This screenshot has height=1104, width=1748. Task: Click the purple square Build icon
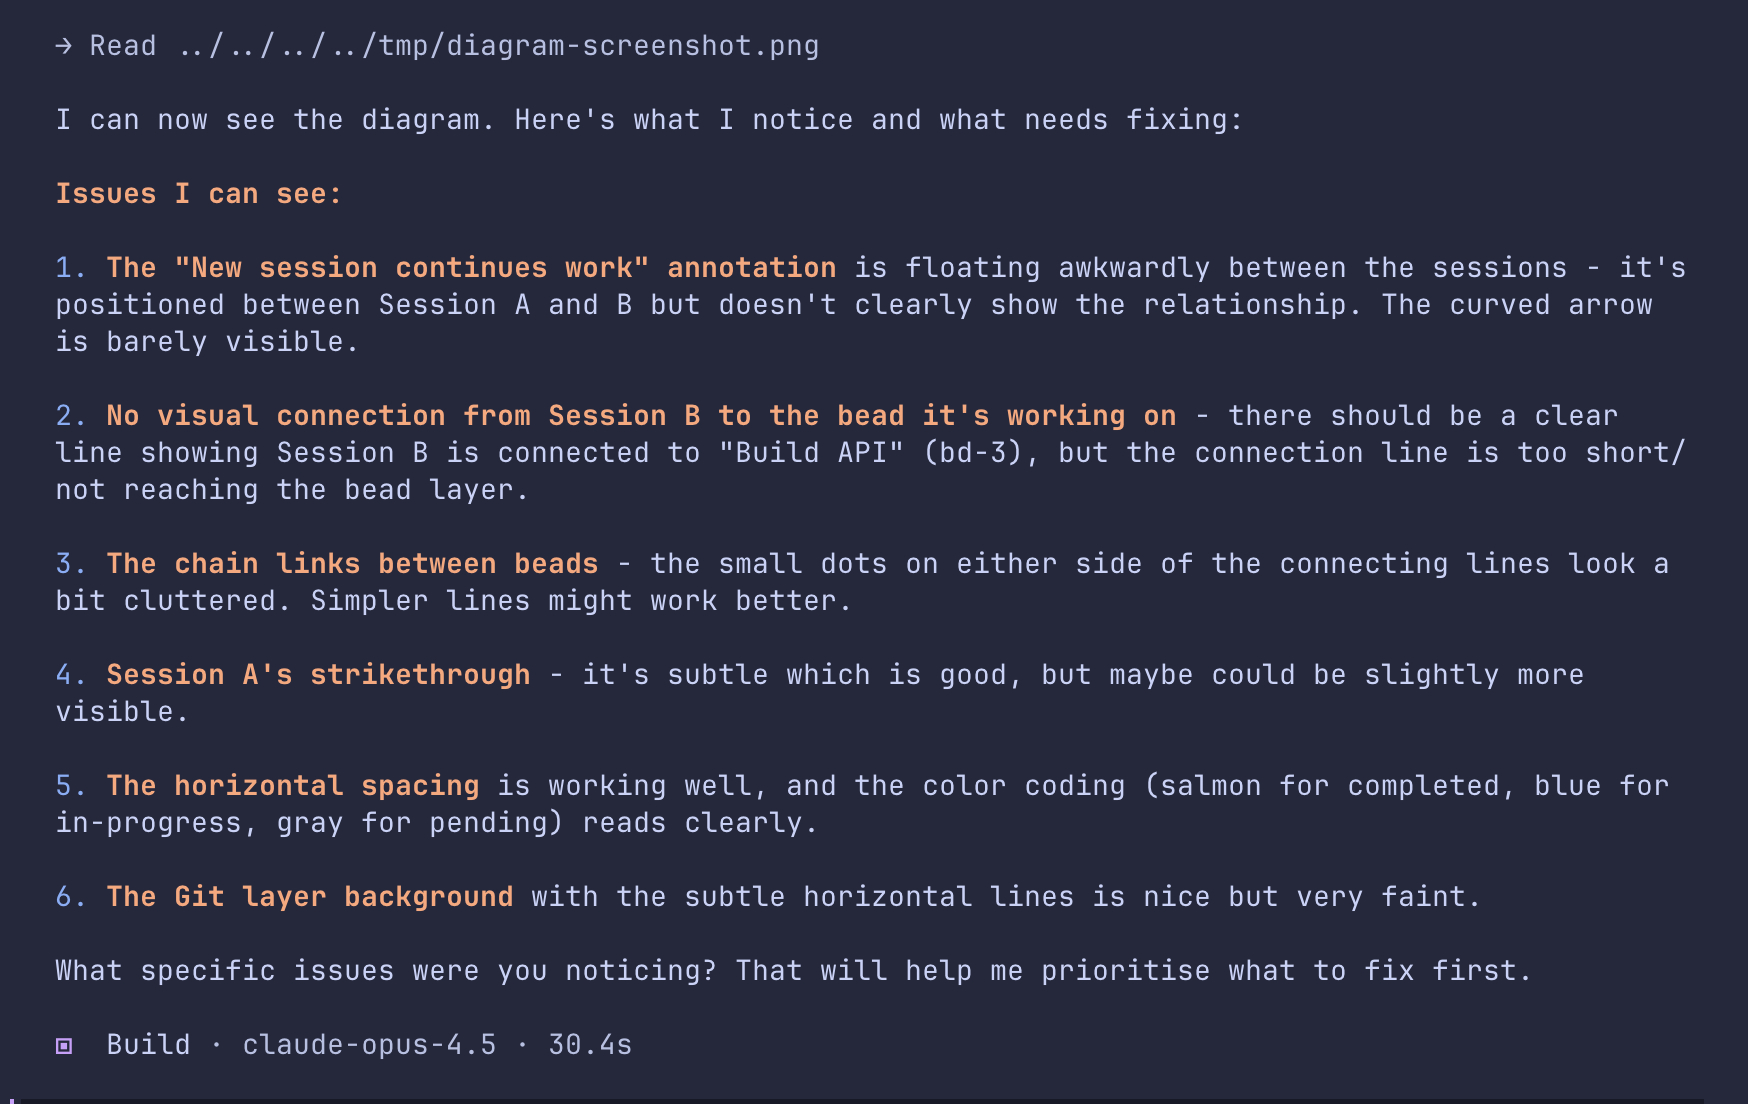pyautogui.click(x=64, y=1046)
